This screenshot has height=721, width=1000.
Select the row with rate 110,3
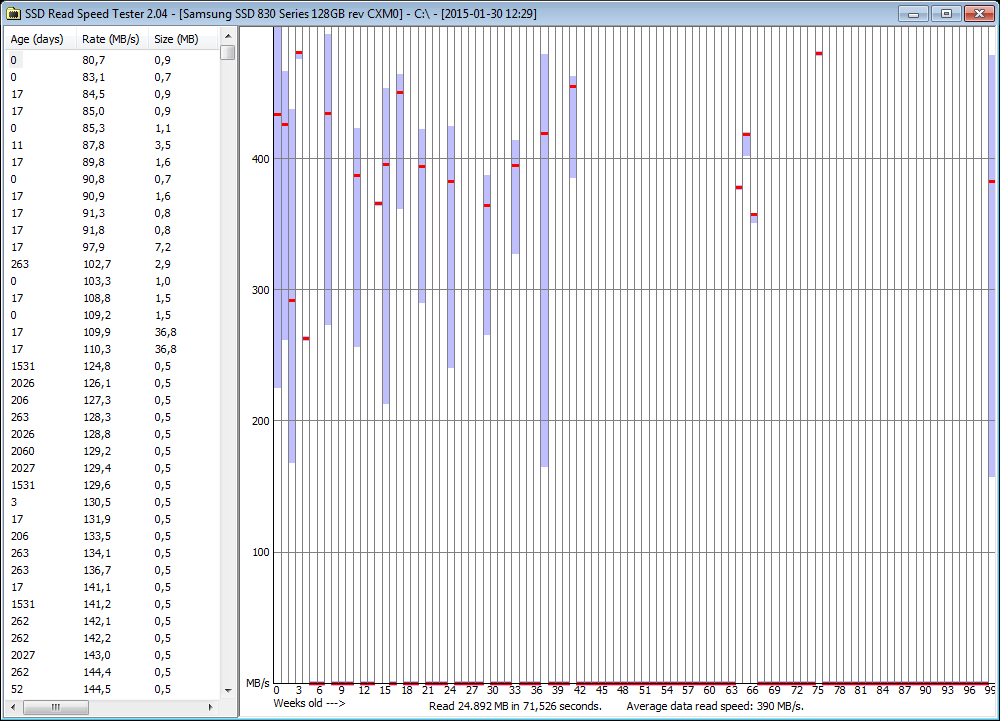click(x=112, y=349)
